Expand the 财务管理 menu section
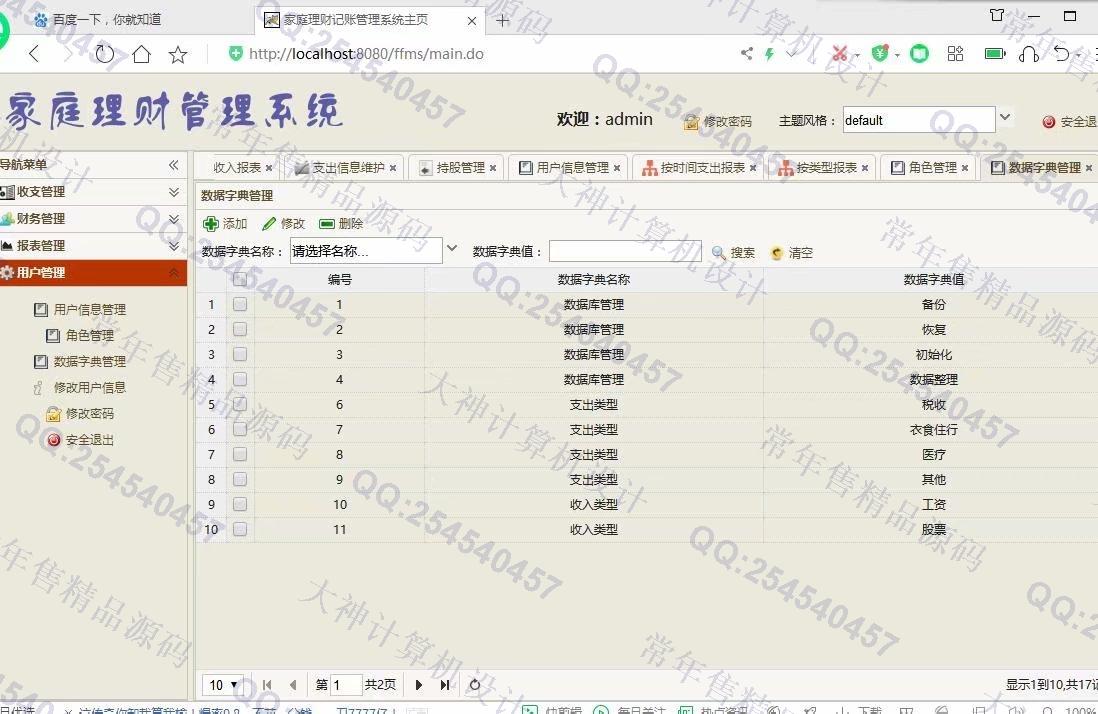Image resolution: width=1098 pixels, height=714 pixels. (x=174, y=219)
